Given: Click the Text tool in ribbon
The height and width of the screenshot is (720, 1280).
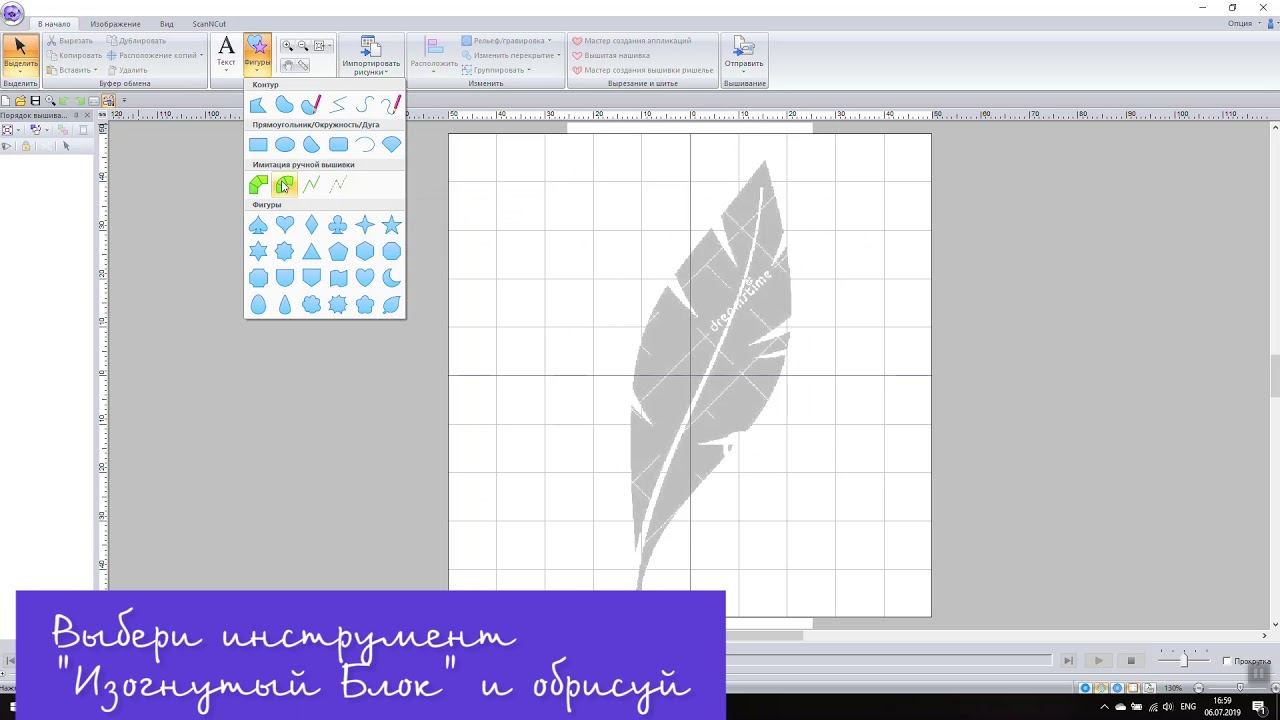Looking at the screenshot, I should tap(227, 53).
